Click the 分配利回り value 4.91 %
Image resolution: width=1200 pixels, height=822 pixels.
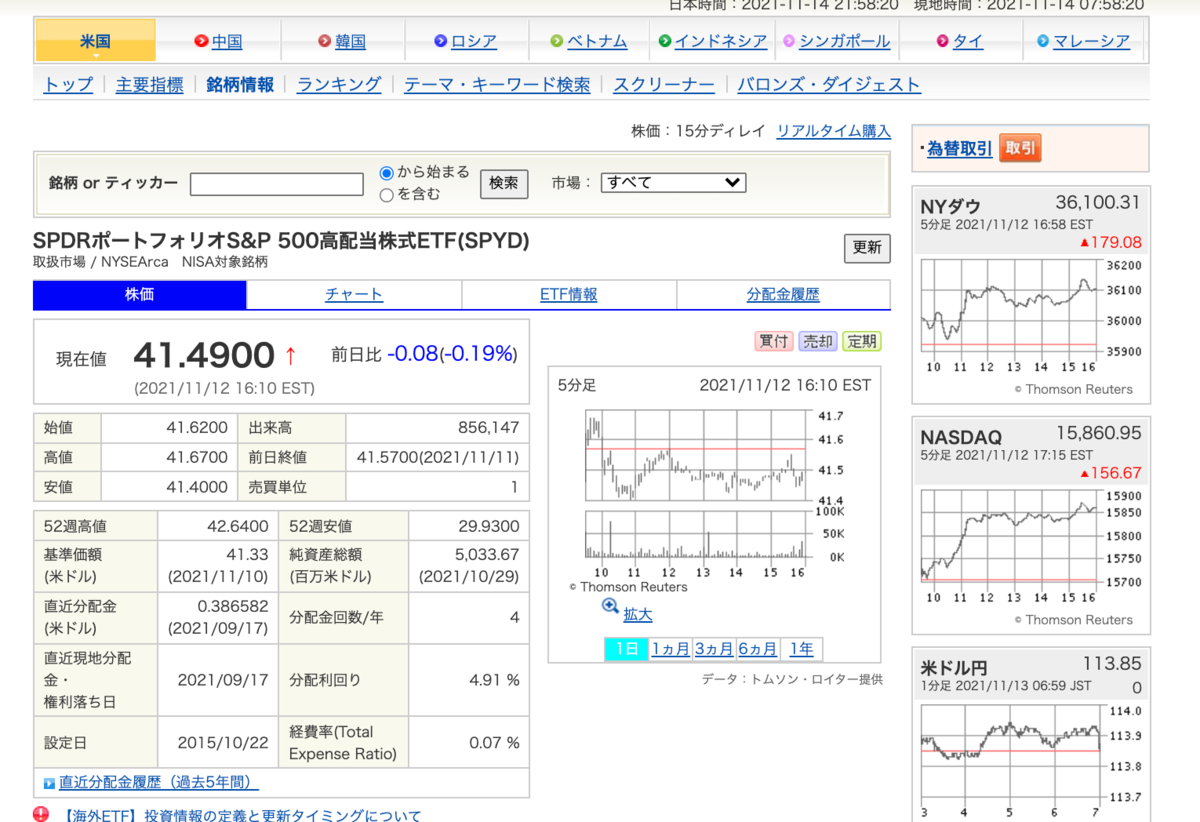click(494, 680)
